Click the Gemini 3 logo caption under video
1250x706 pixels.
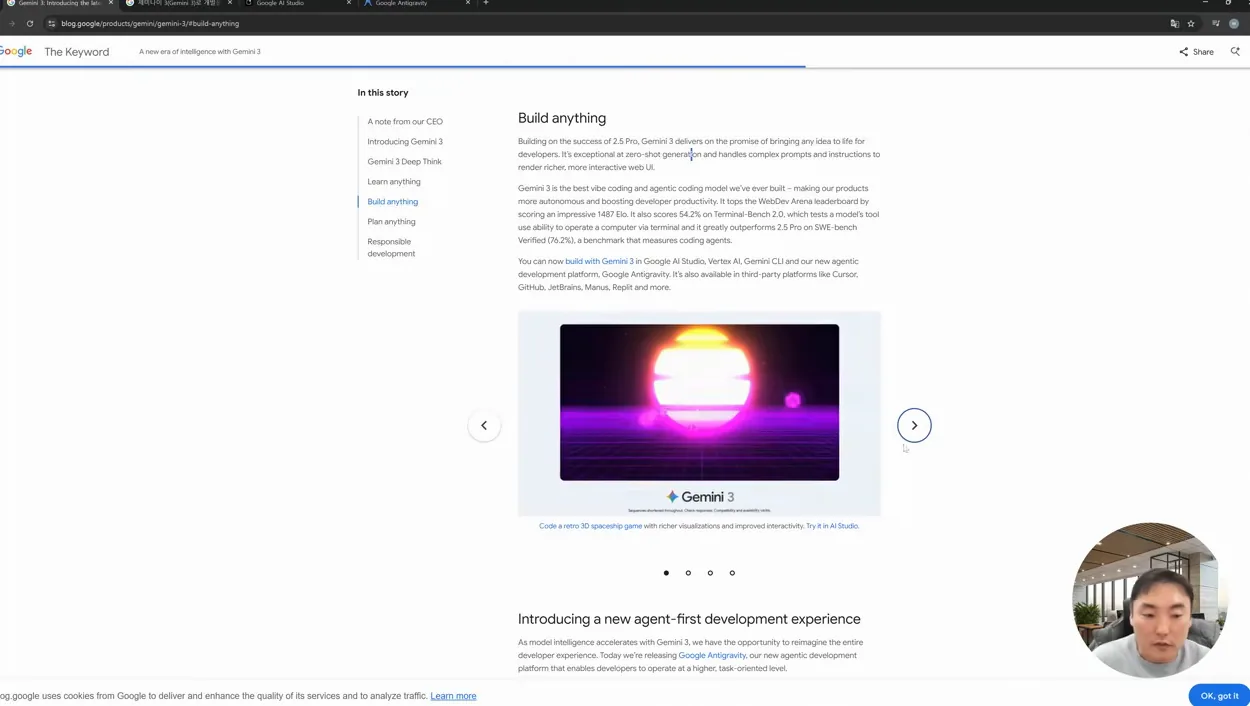(700, 497)
